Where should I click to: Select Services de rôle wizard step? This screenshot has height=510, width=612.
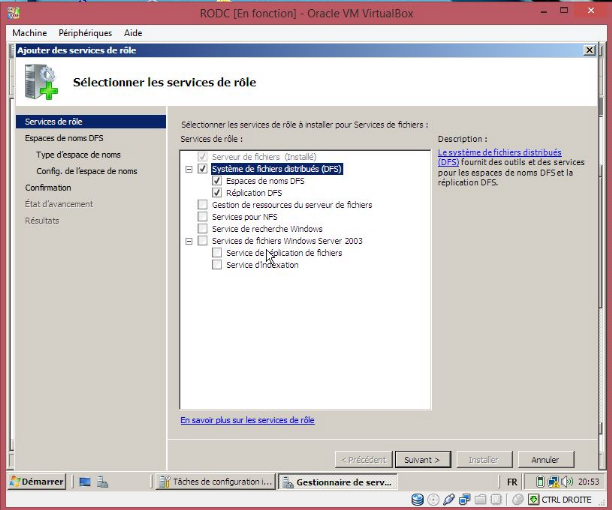(x=91, y=122)
